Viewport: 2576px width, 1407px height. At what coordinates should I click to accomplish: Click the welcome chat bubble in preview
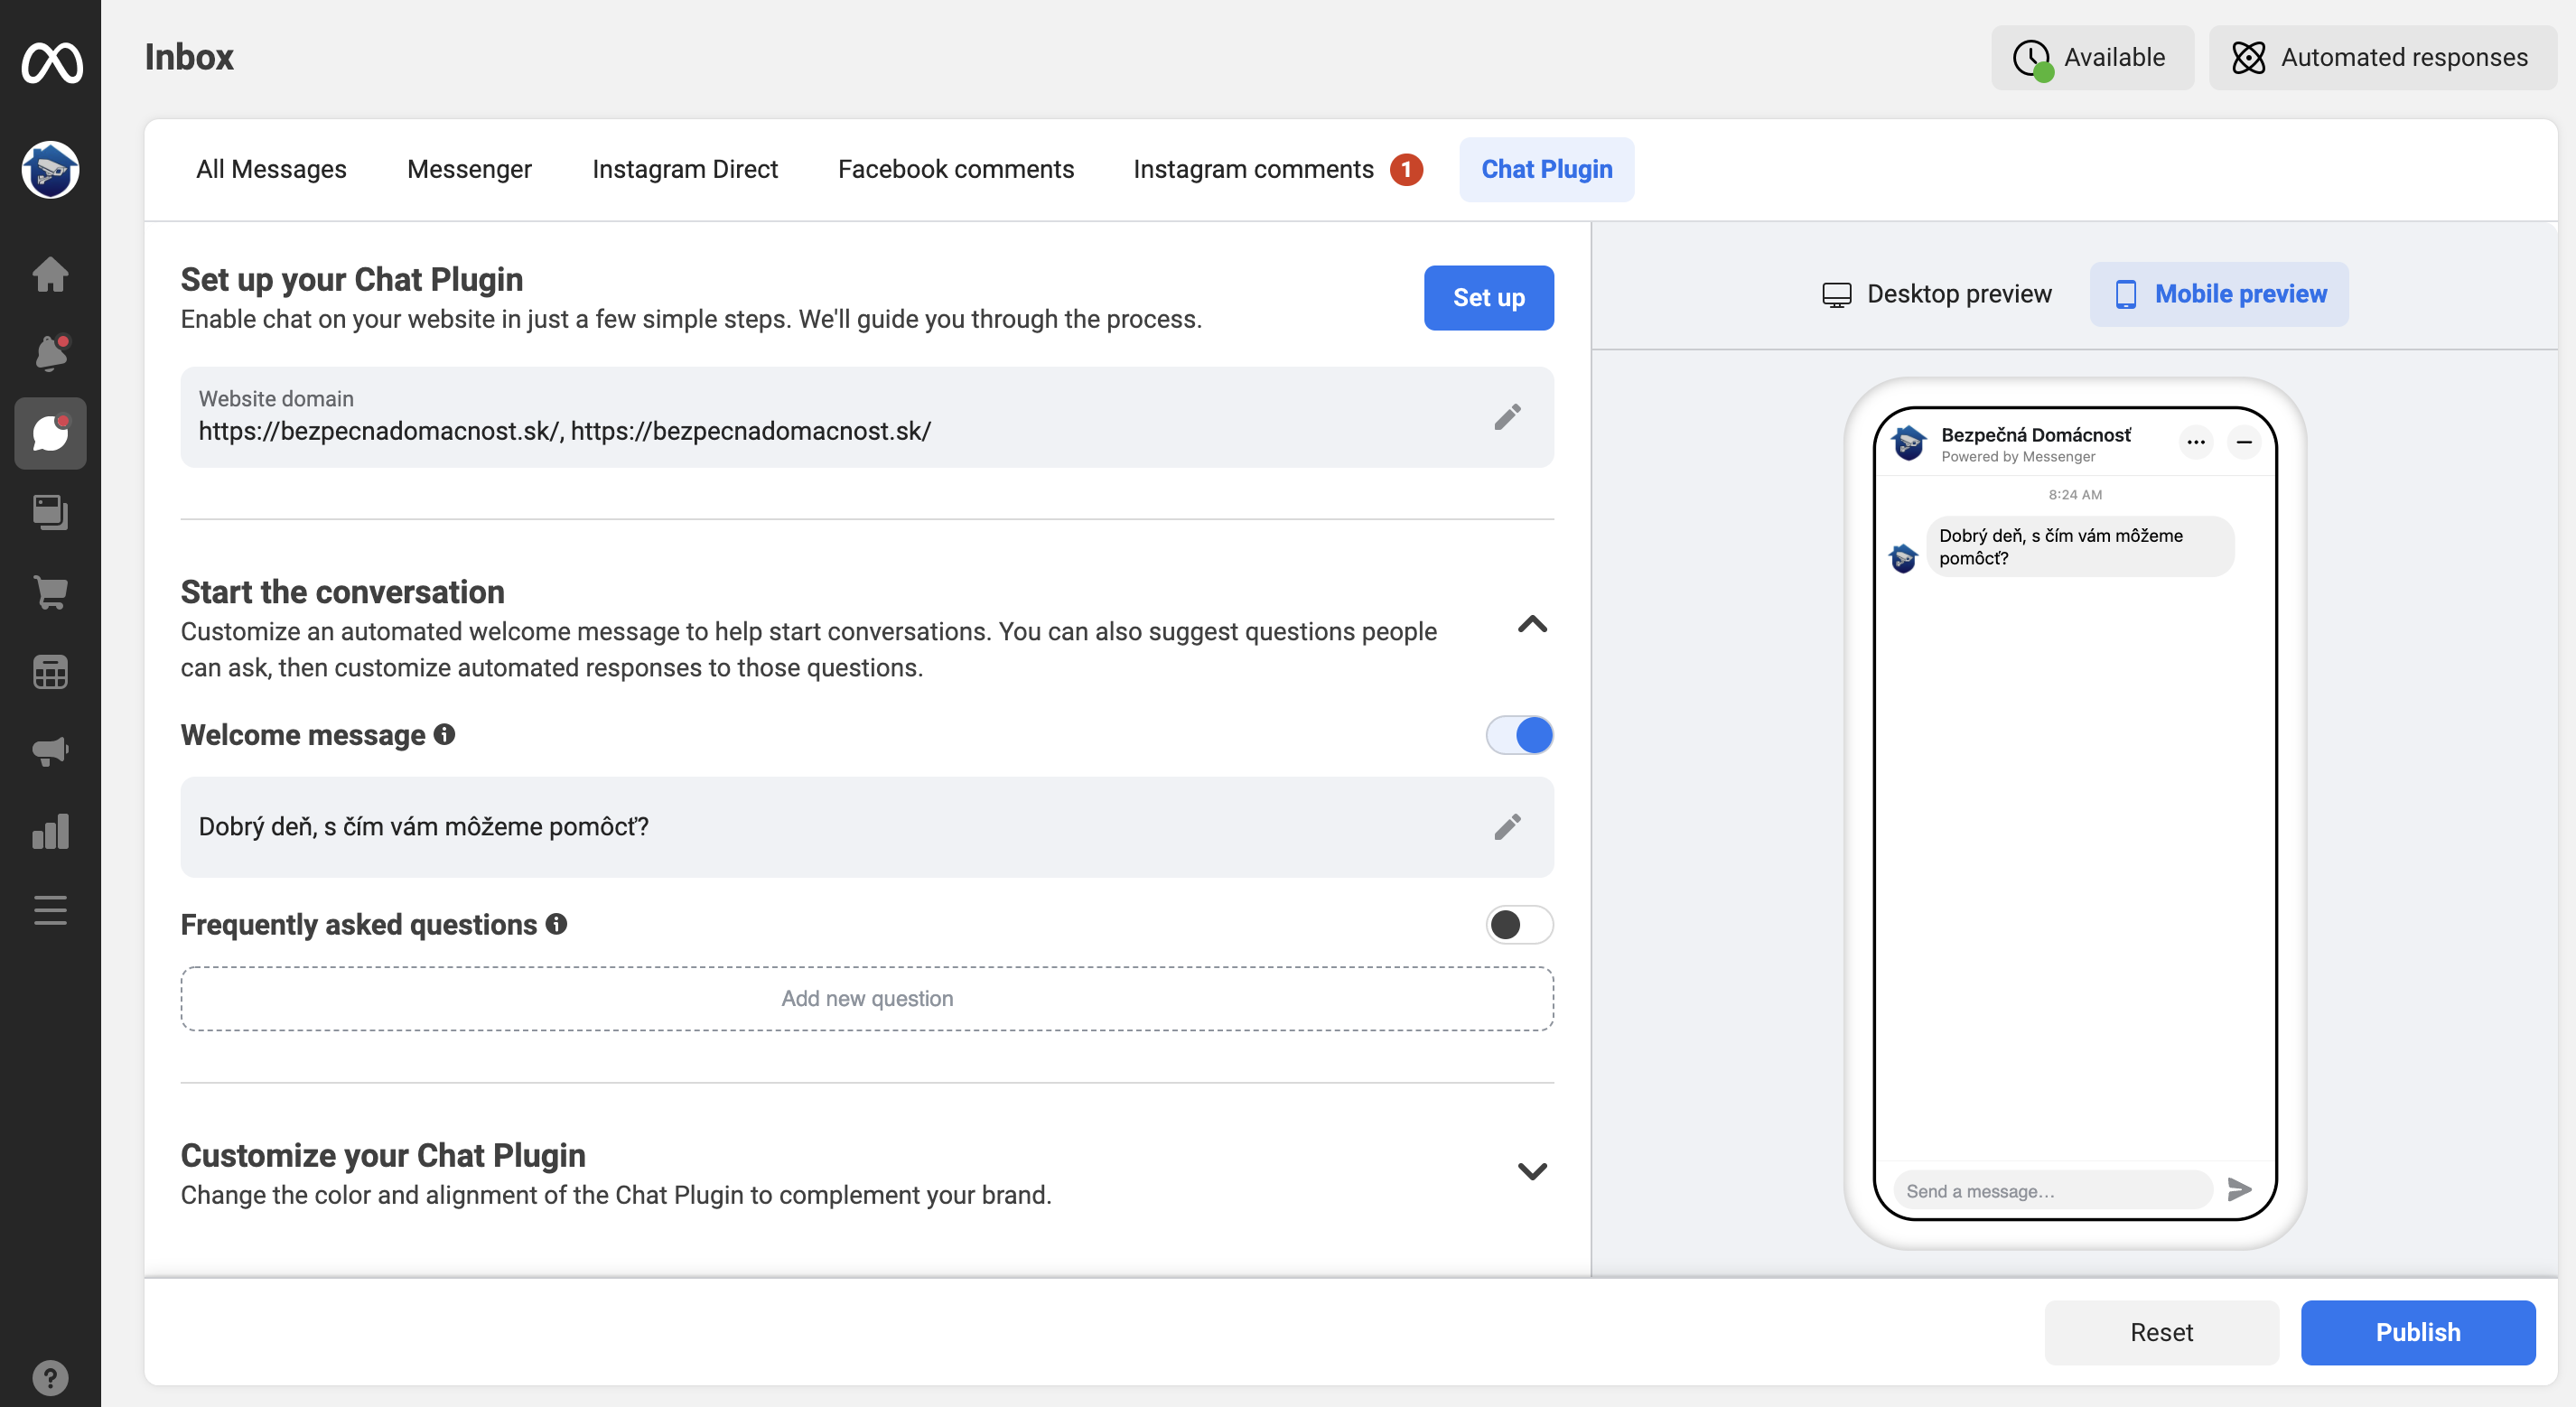(x=2080, y=547)
